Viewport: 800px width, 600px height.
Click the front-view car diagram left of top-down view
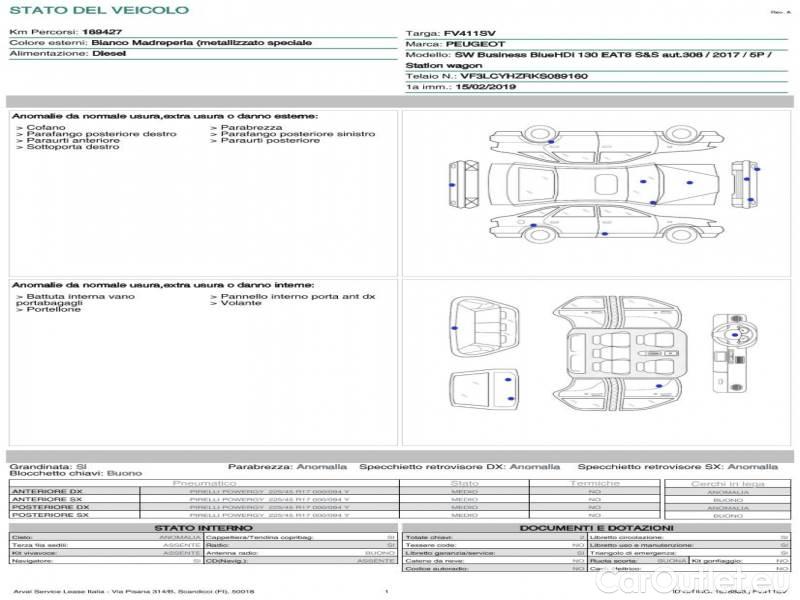[464, 184]
